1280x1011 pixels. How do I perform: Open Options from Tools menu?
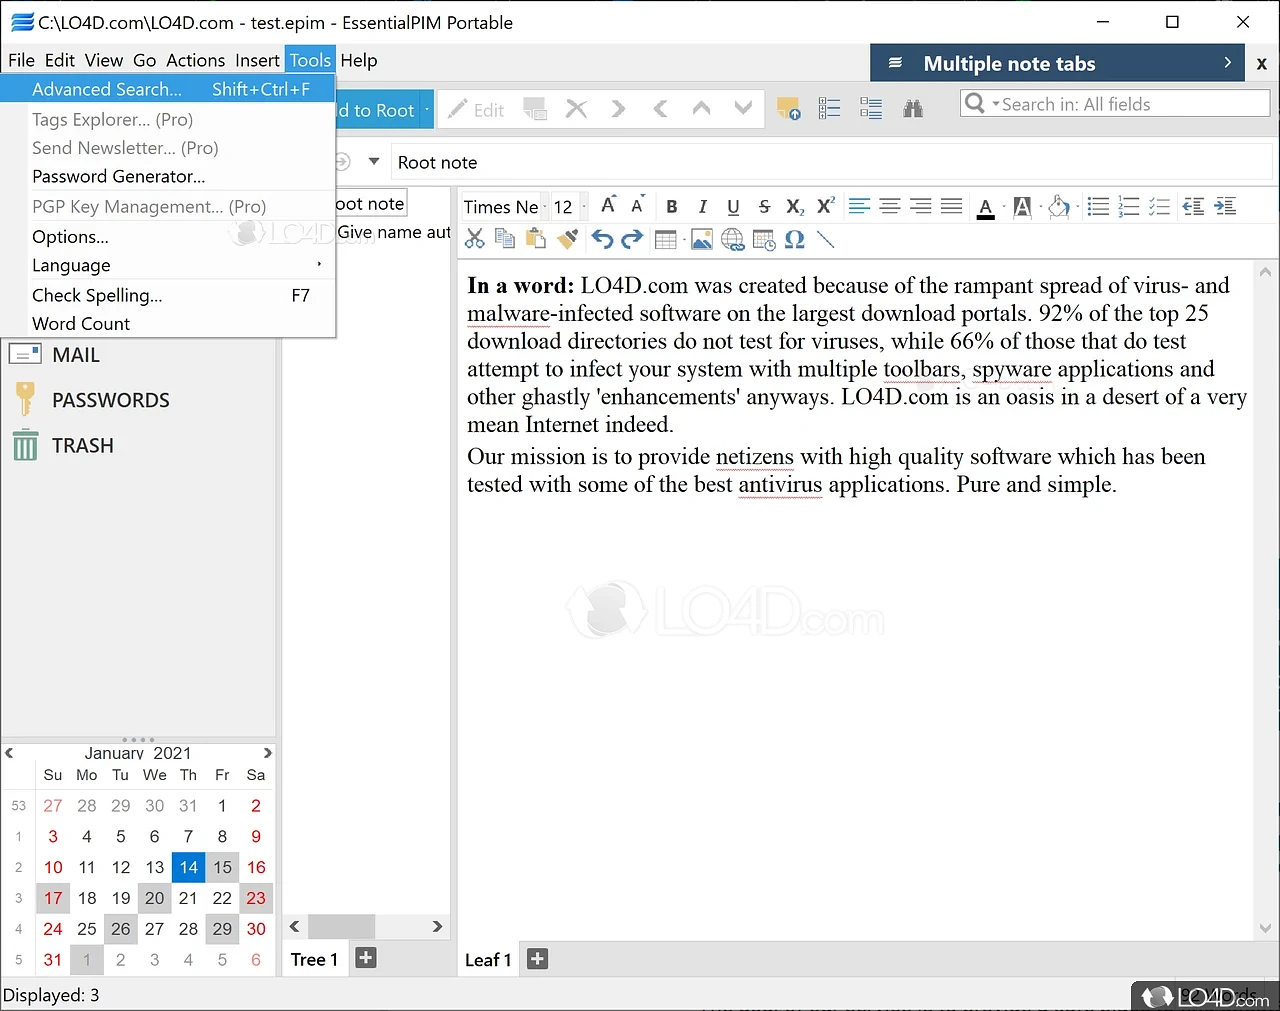[x=167, y=236]
